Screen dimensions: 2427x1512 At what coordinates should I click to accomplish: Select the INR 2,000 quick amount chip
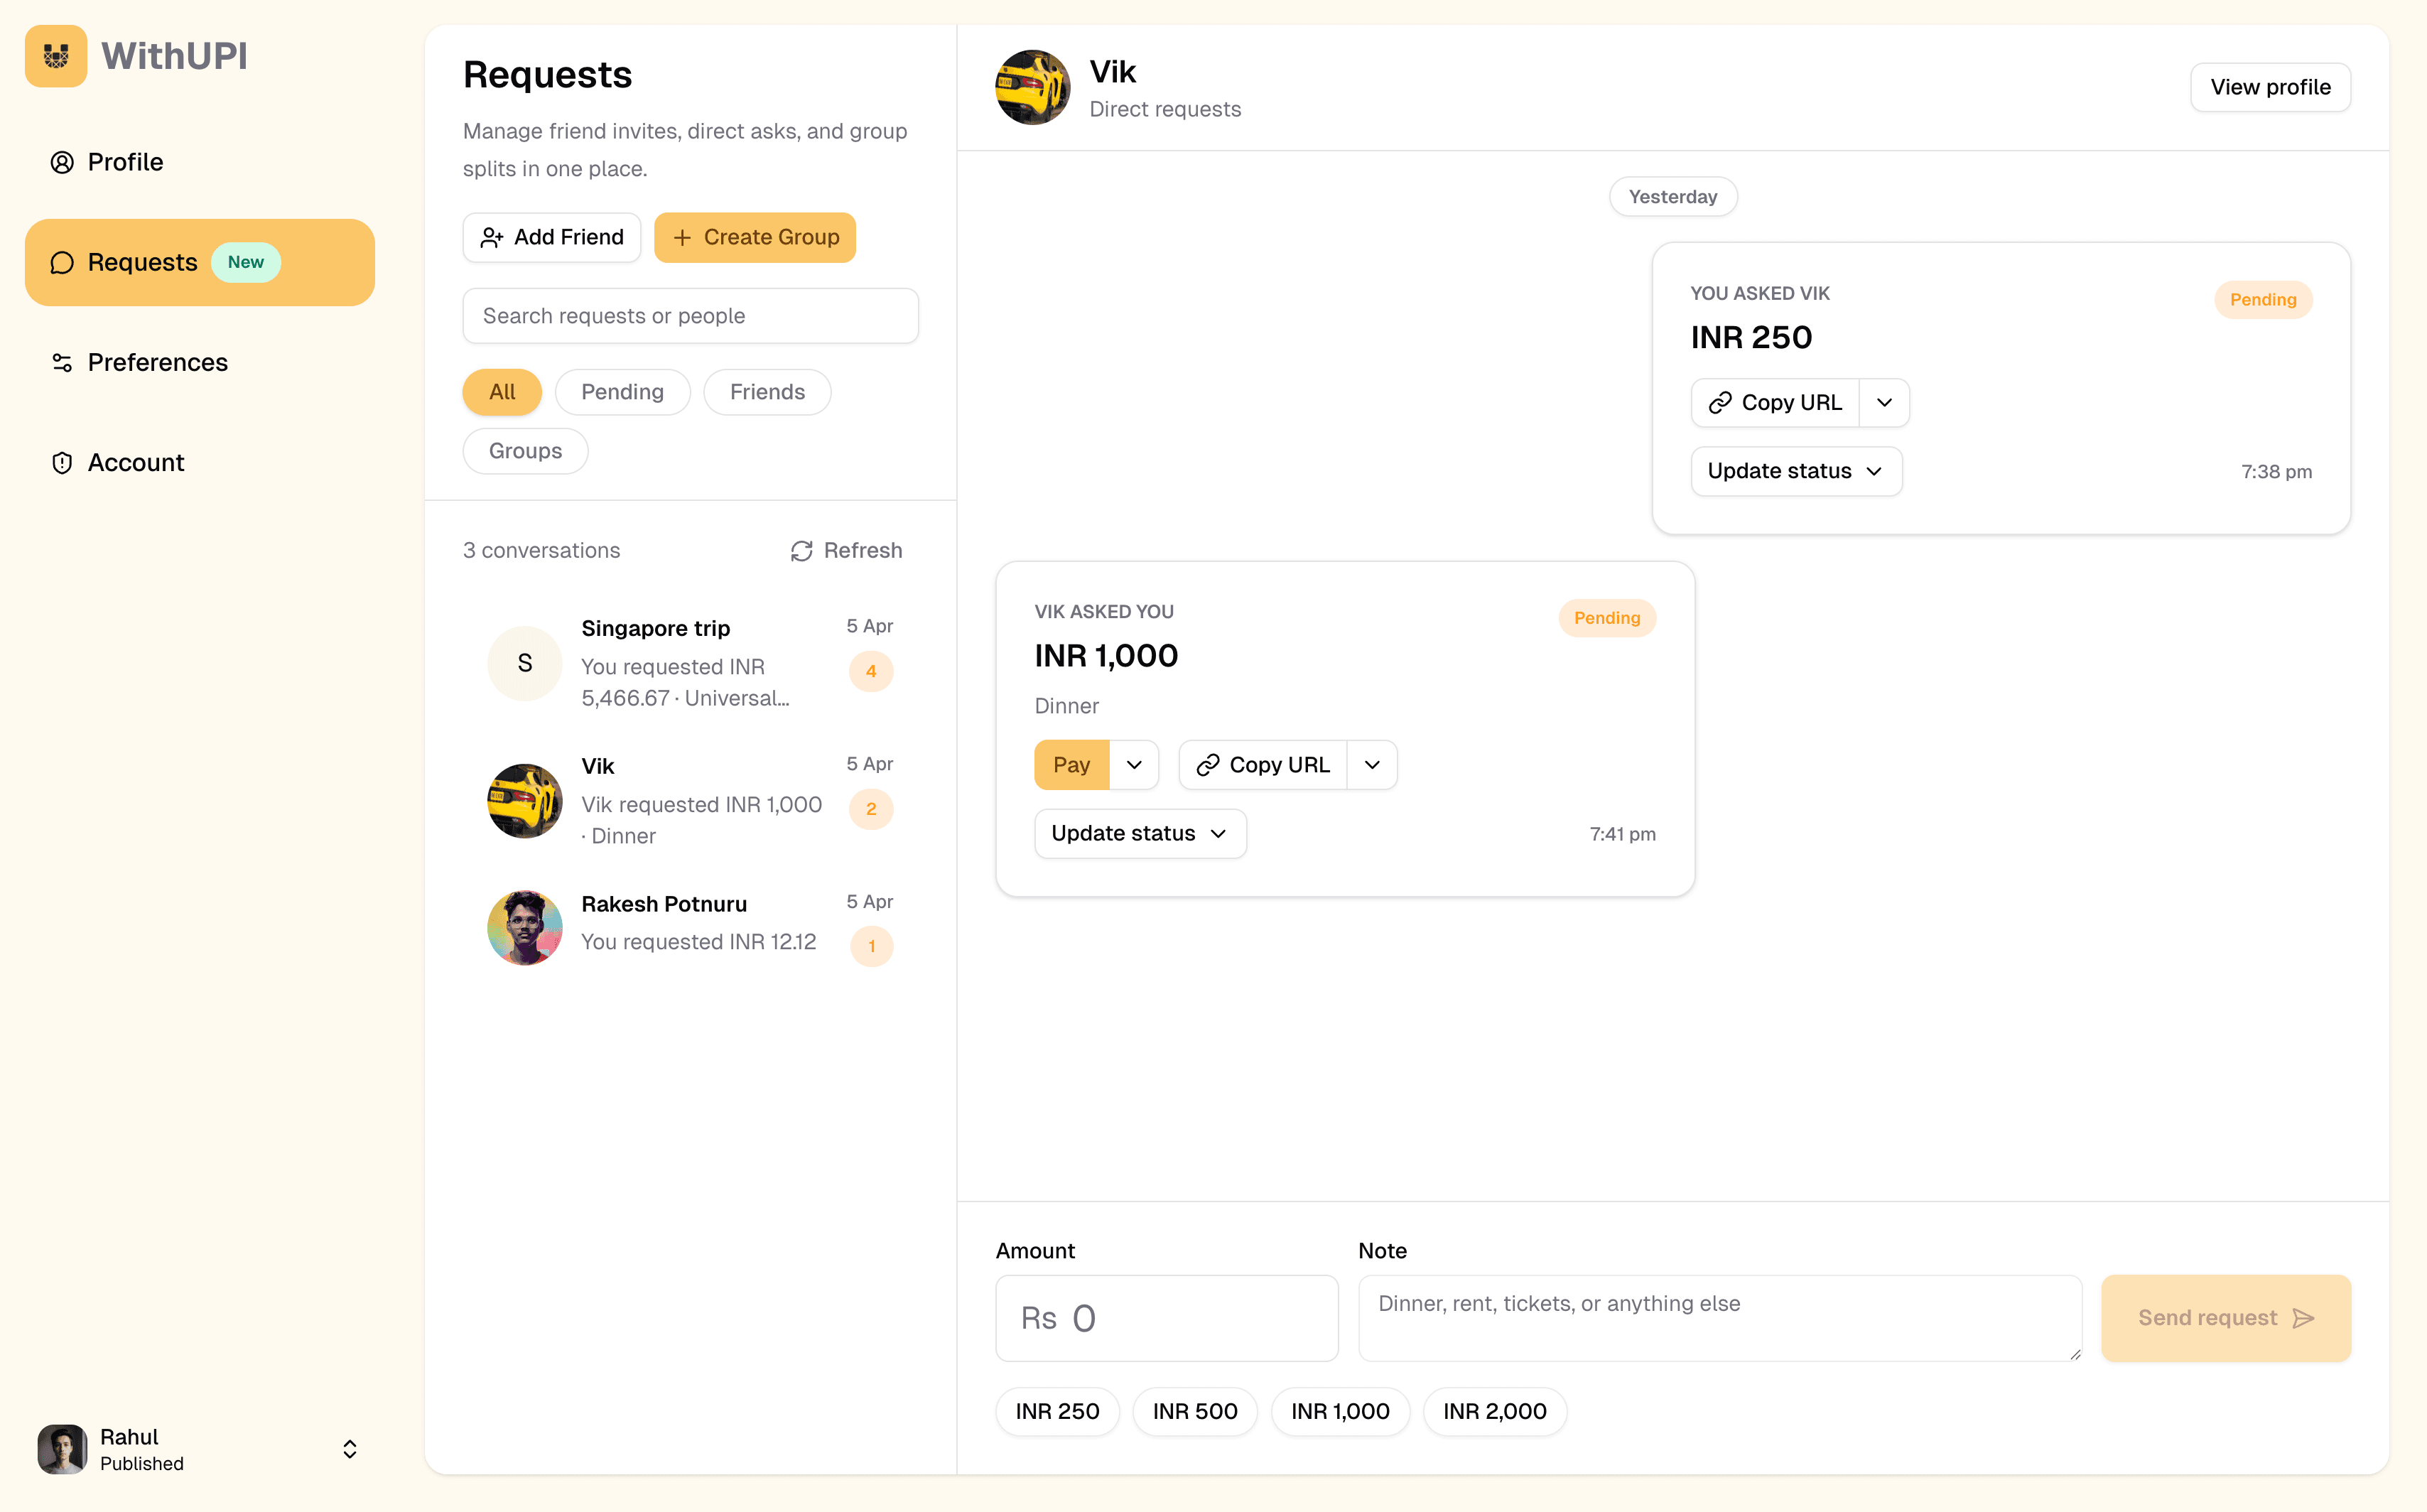[1494, 1411]
